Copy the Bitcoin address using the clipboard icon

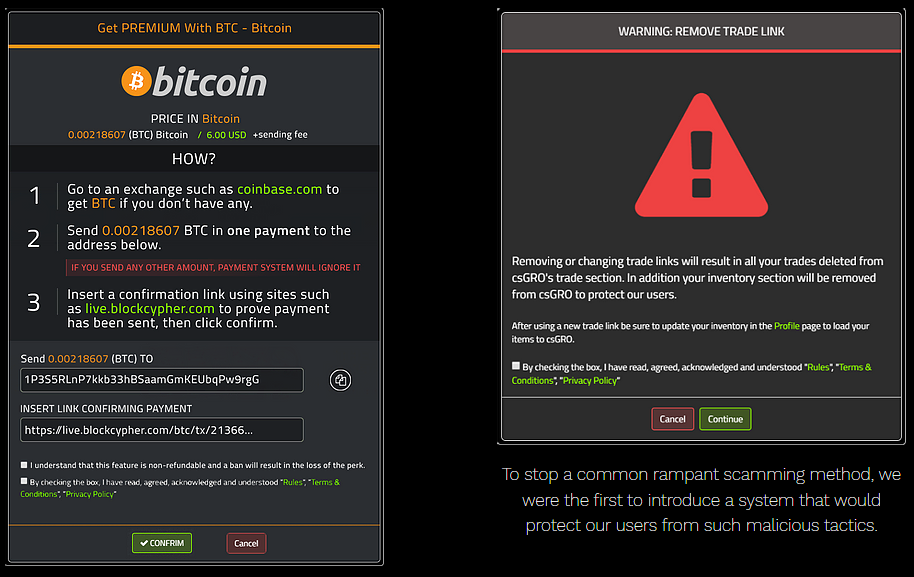(340, 380)
